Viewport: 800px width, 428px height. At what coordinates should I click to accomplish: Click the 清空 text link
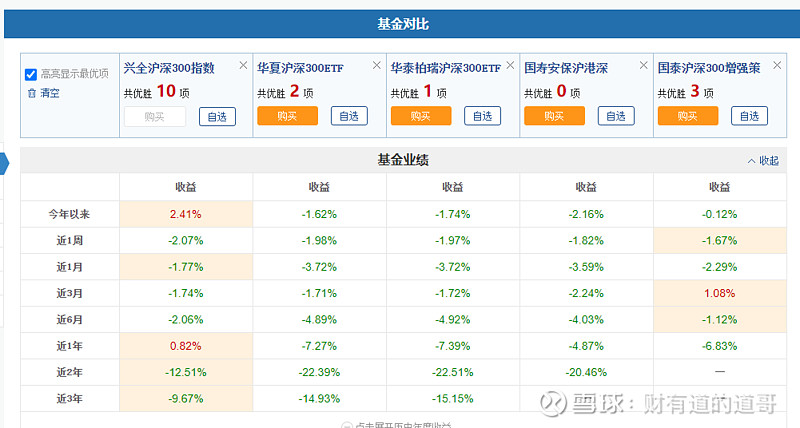tap(50, 93)
